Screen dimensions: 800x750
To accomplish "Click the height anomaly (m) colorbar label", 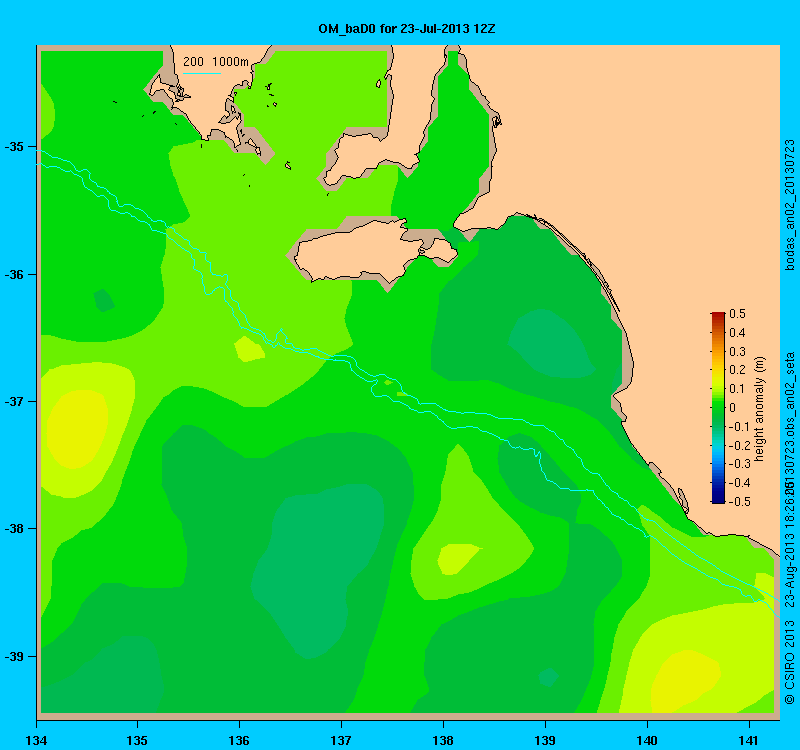I will coord(760,408).
